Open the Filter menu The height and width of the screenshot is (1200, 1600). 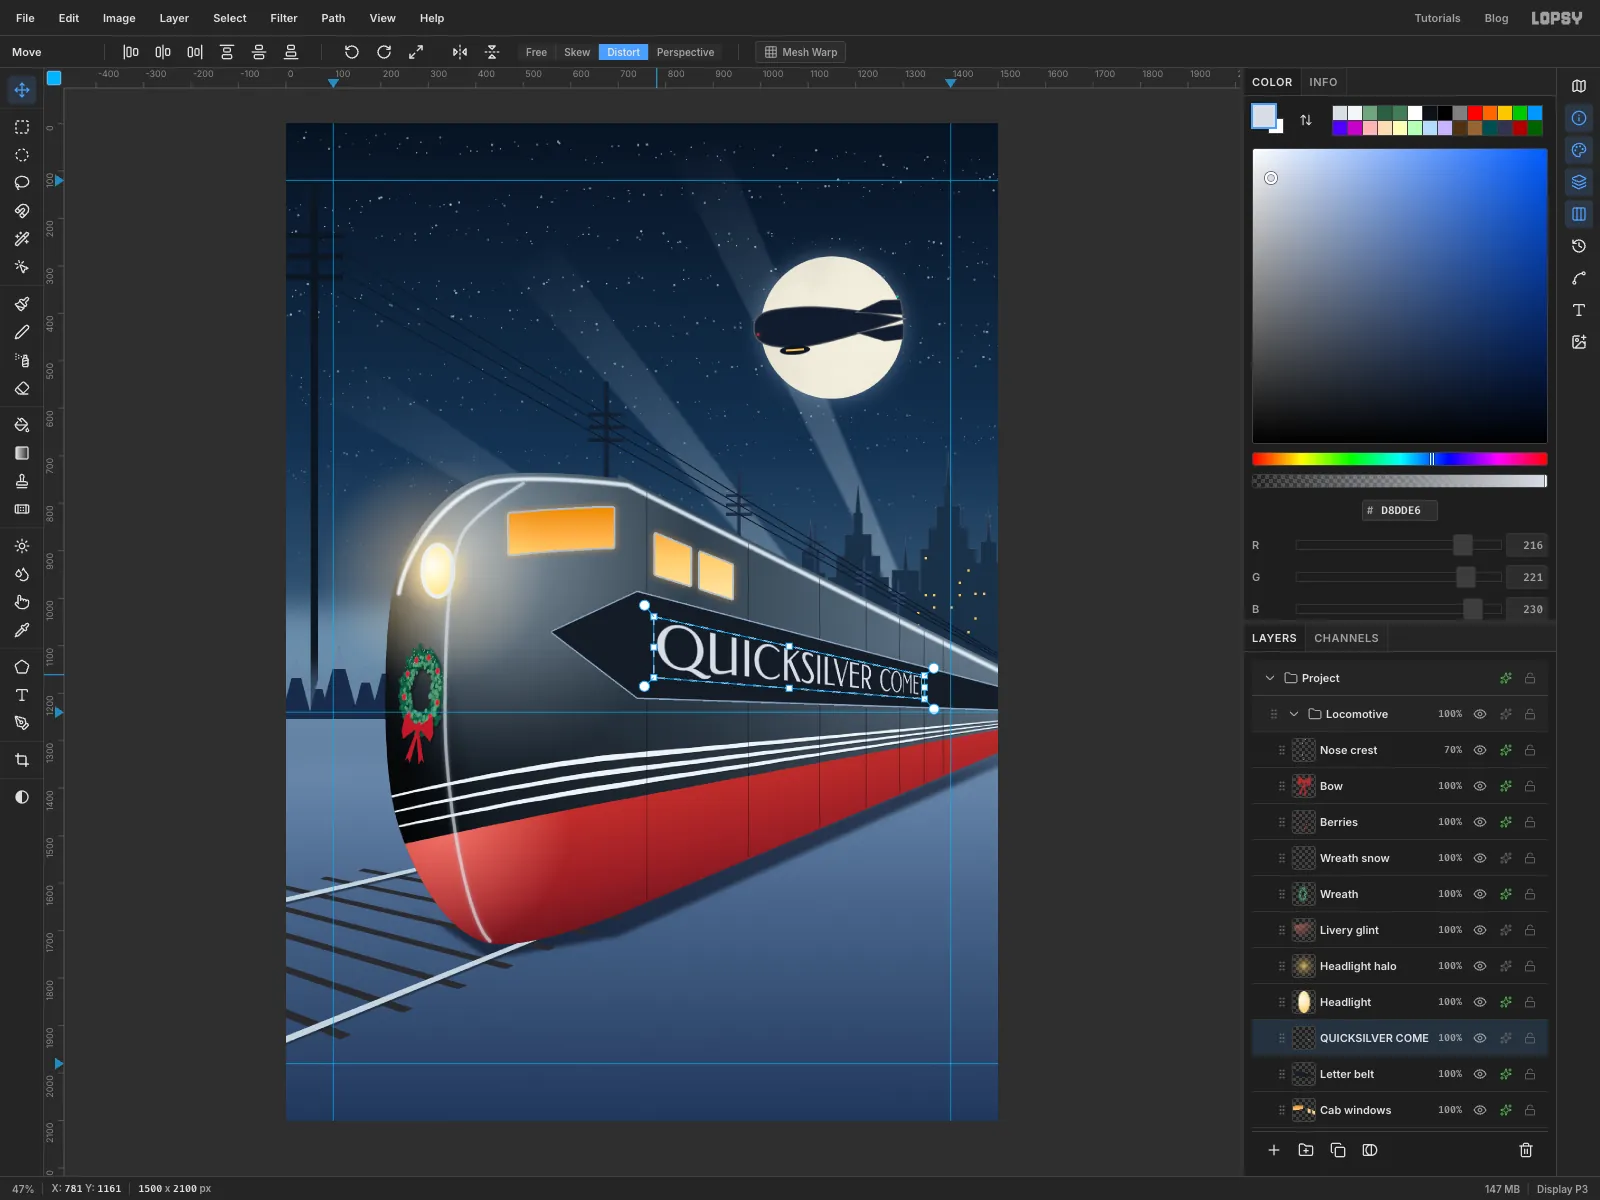pos(284,18)
